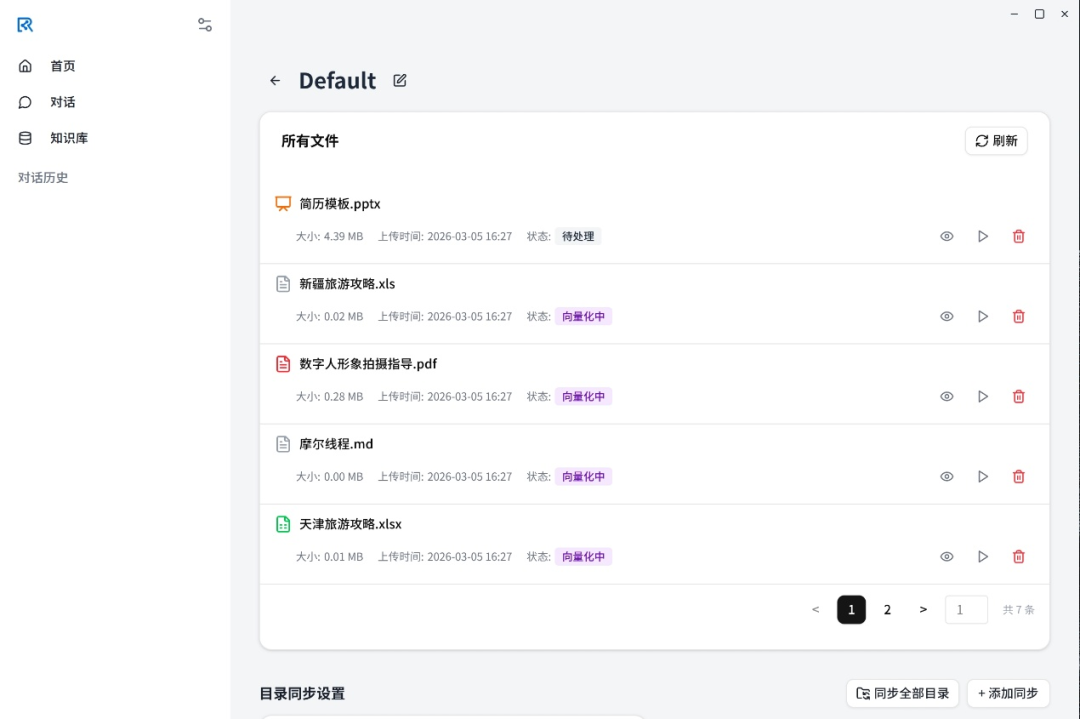Click 向量化中 status of 新疆旅游攻略.xls
Viewport: 1080px width, 719px height.
(583, 316)
